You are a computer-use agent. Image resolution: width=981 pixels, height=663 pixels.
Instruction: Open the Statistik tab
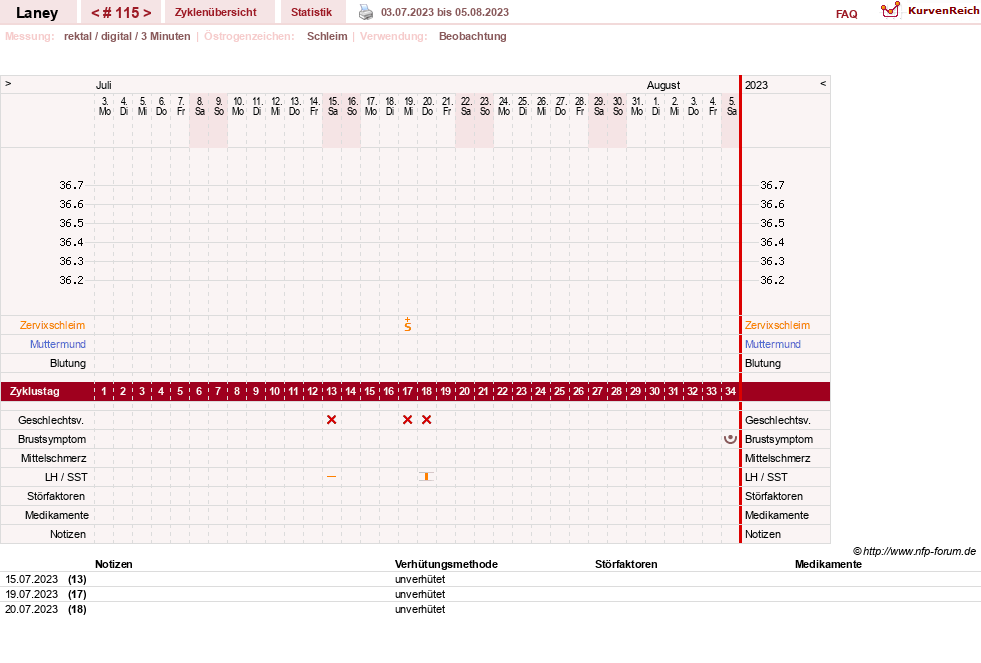point(312,13)
